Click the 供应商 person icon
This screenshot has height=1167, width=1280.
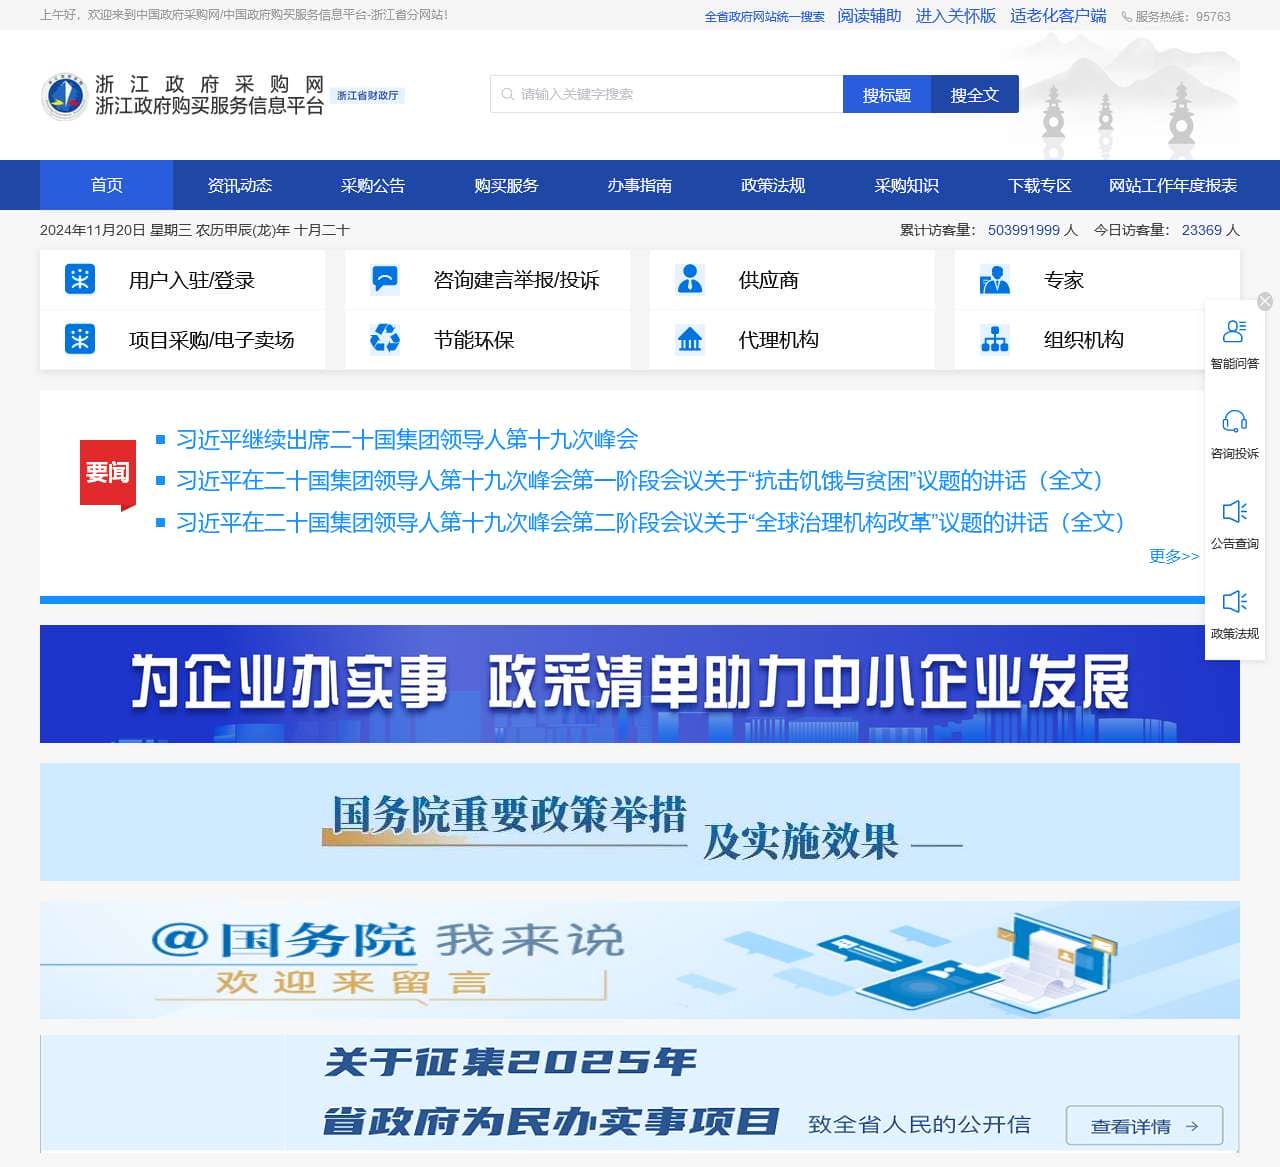coord(690,279)
